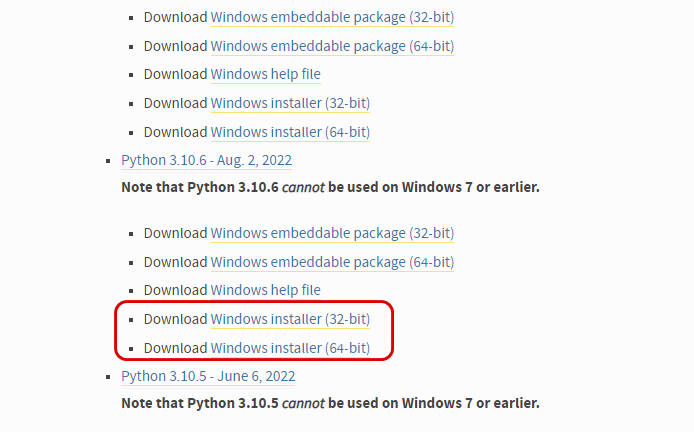This screenshot has width=694, height=432.
Task: Click the bold note about Python 3.10.6 and Windows 7
Action: pyautogui.click(x=330, y=187)
